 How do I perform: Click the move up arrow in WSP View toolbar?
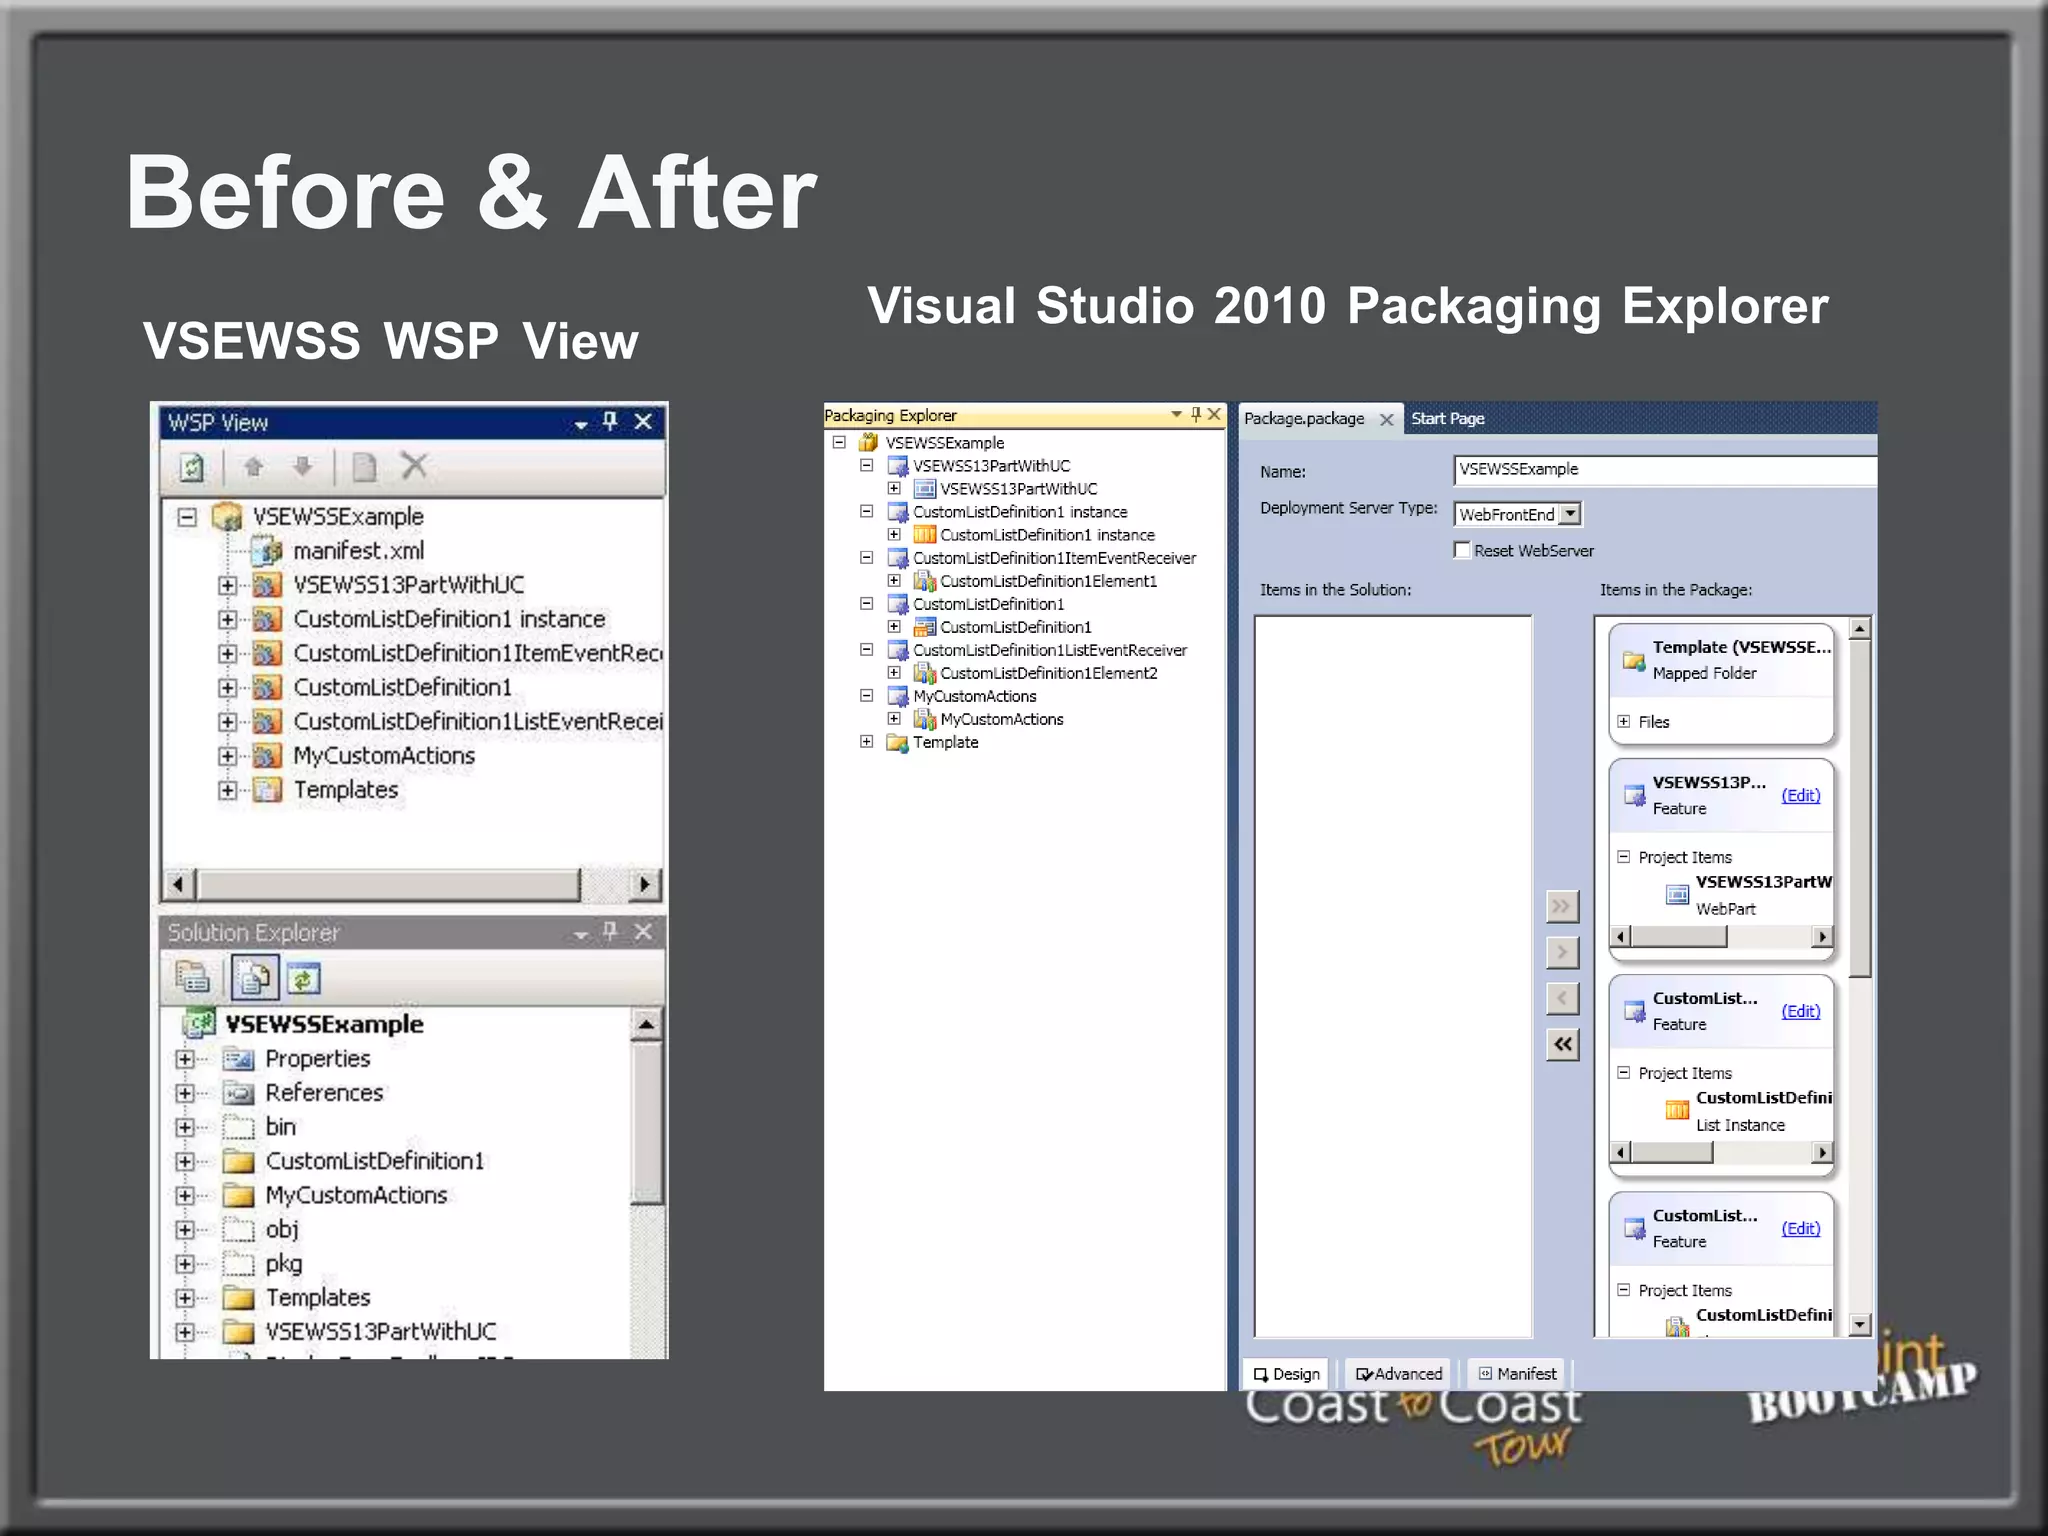point(253,466)
